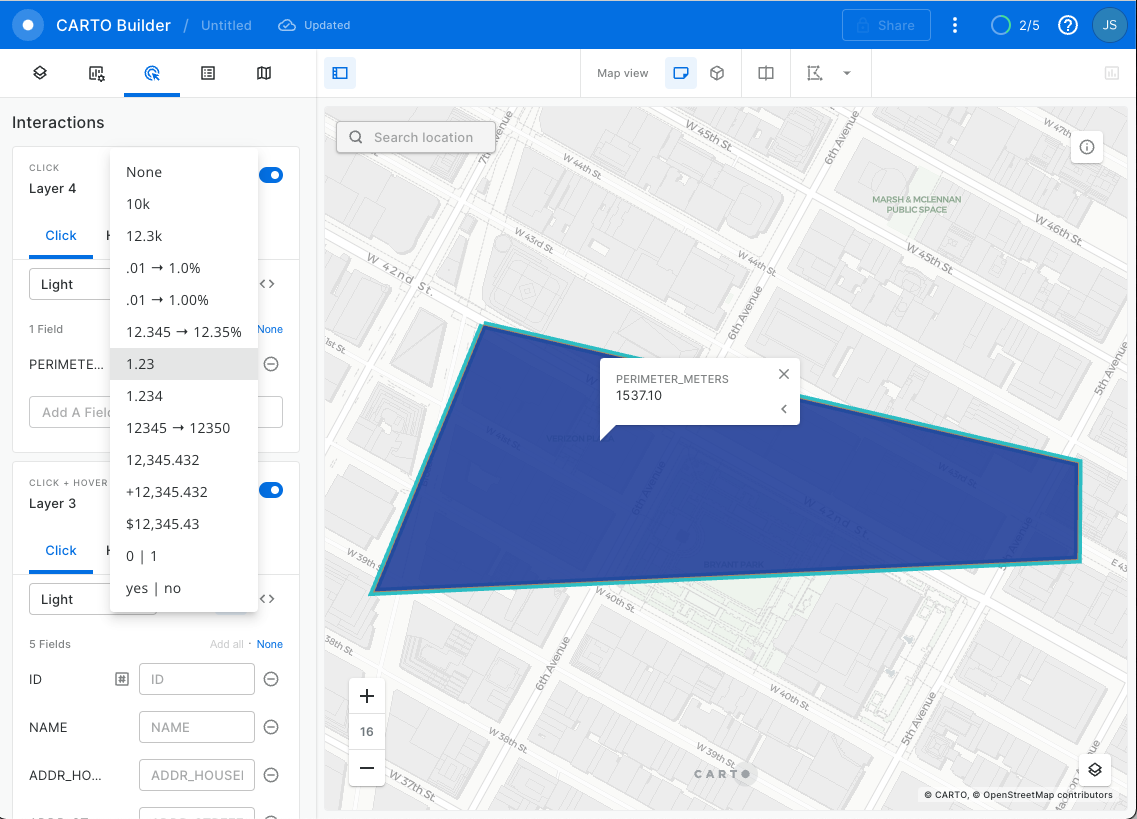The image size is (1137, 819).
Task: Open the Basemap tab icon
Action: (x=264, y=73)
